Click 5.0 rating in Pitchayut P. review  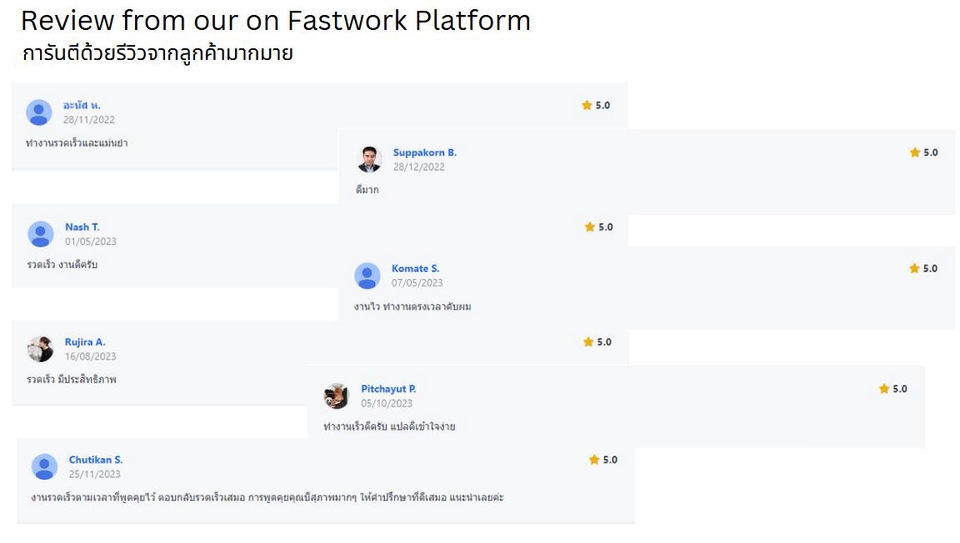coord(900,389)
